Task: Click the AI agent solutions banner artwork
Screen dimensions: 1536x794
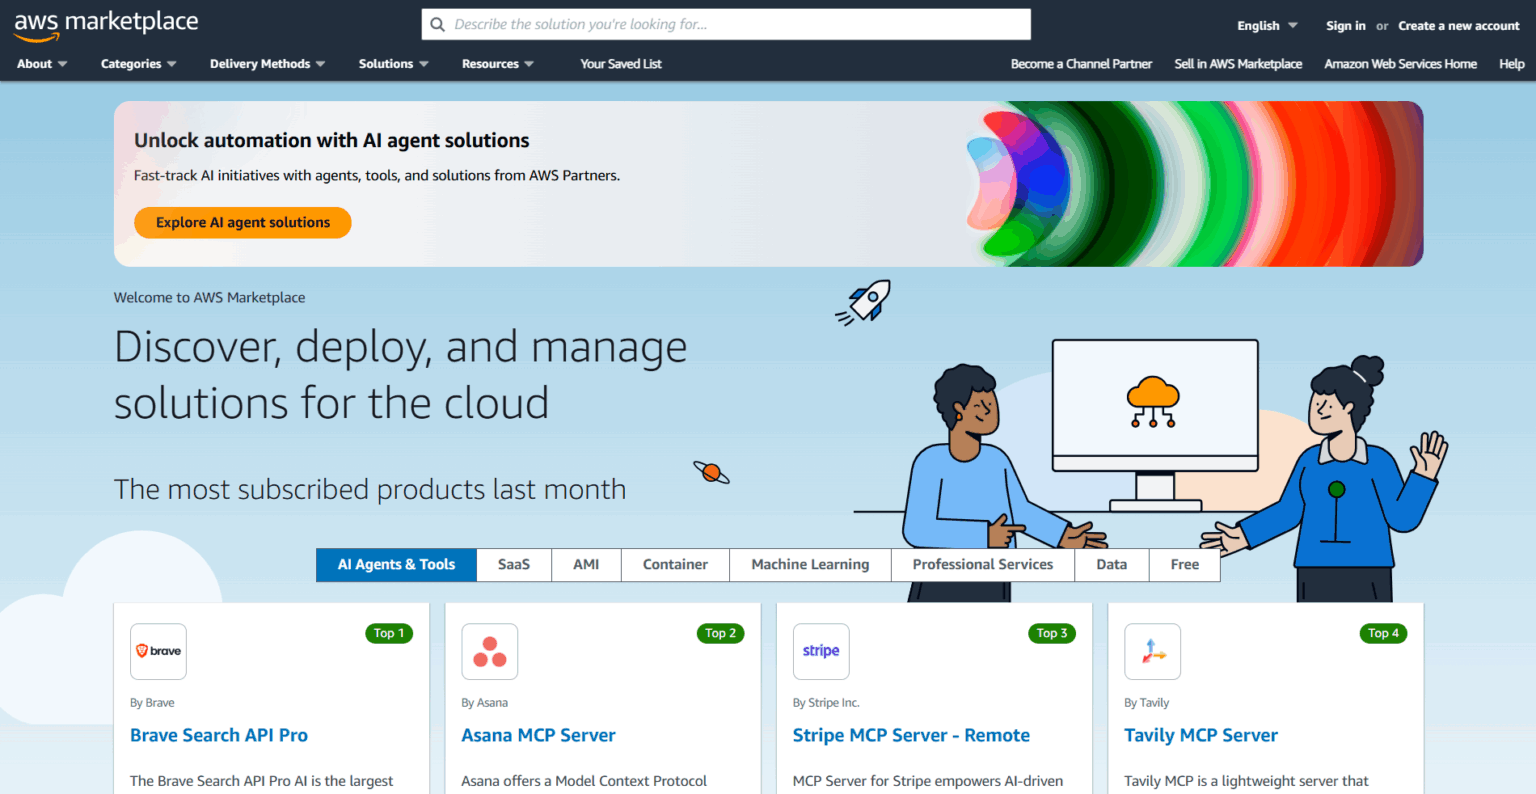Action: click(1195, 184)
